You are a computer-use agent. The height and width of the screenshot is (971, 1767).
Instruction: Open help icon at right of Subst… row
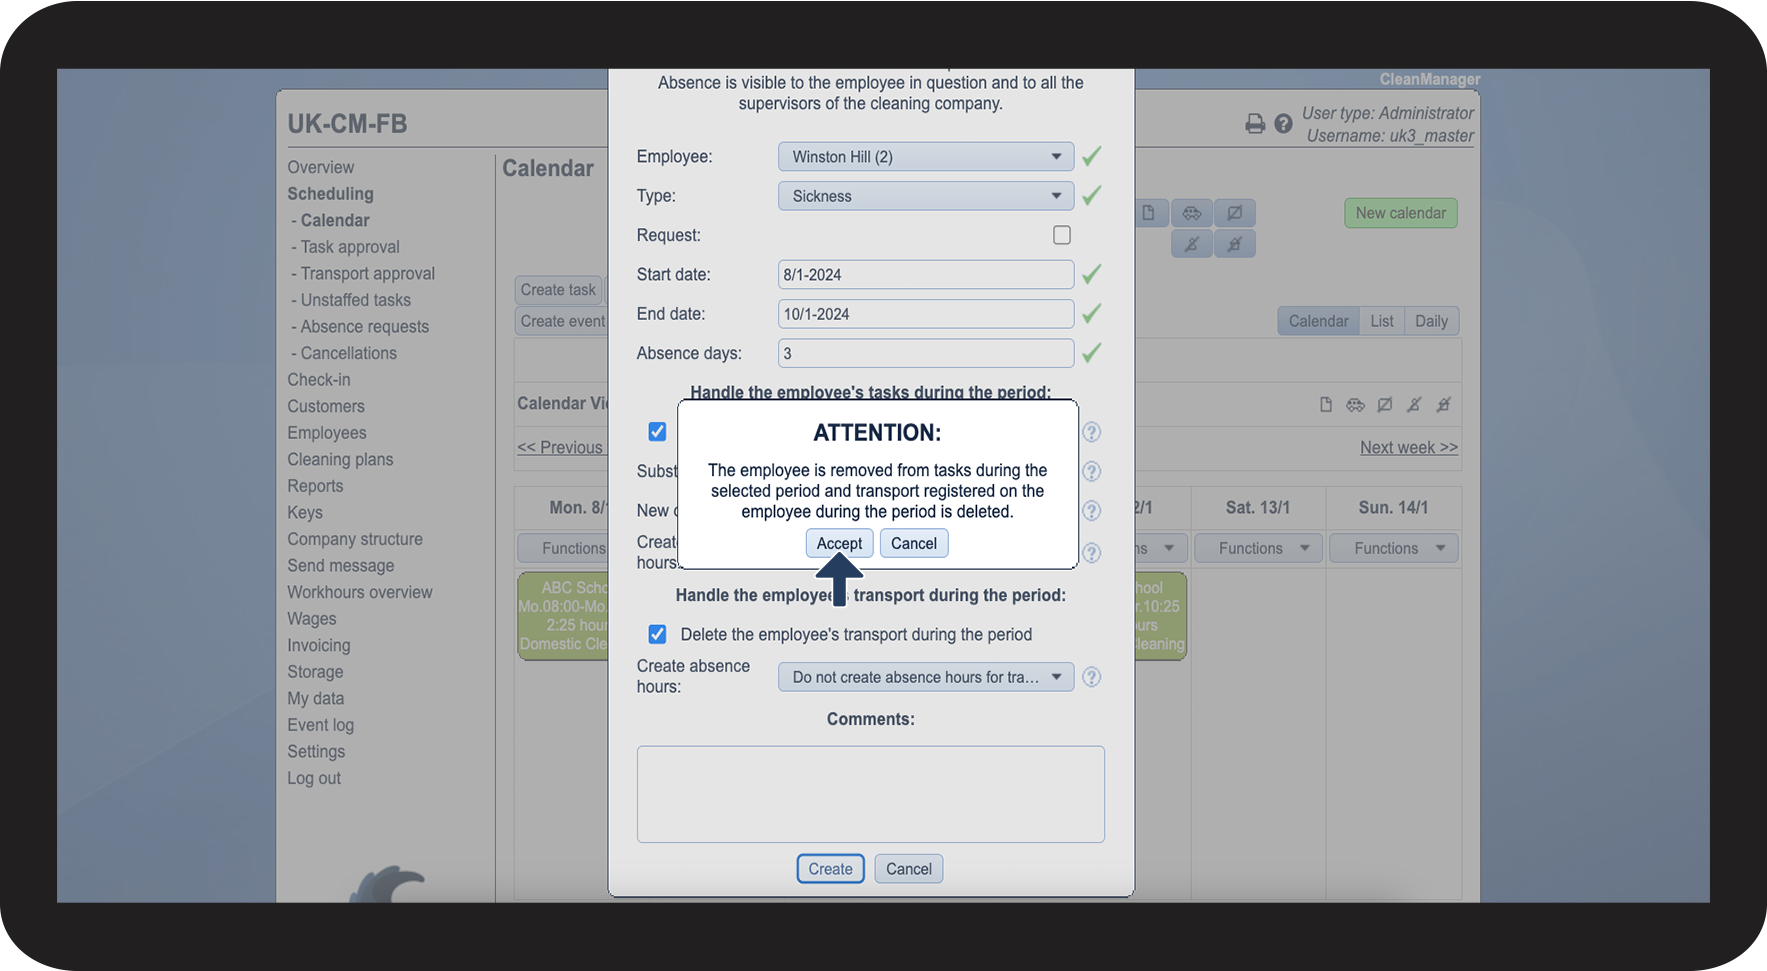click(x=1092, y=471)
